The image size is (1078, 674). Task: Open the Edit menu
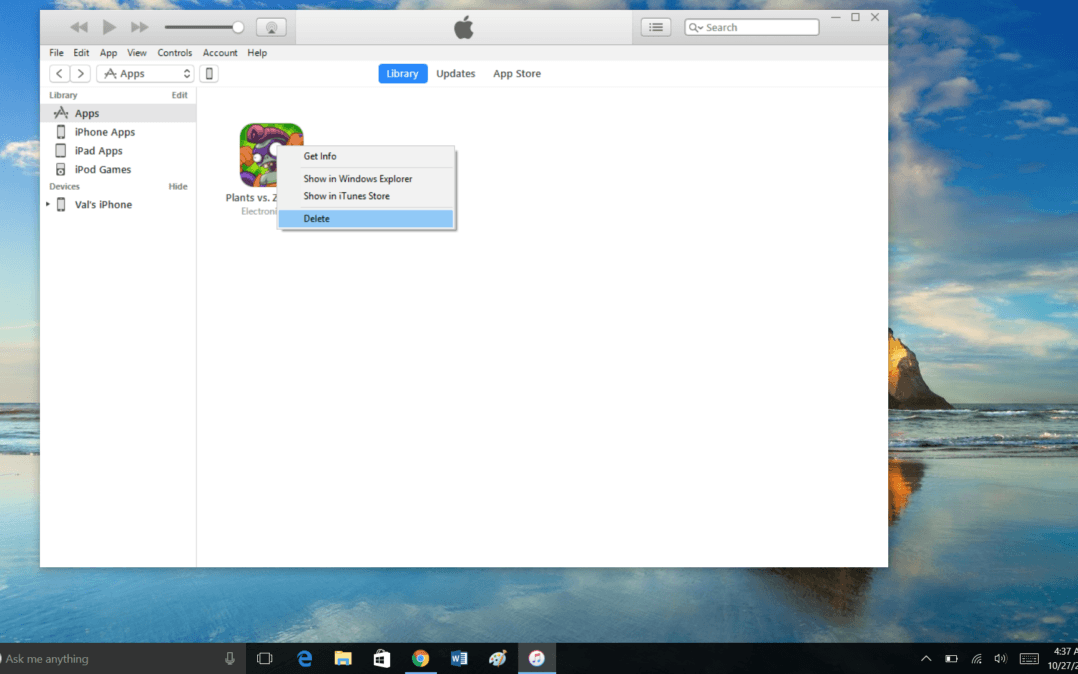click(x=81, y=53)
